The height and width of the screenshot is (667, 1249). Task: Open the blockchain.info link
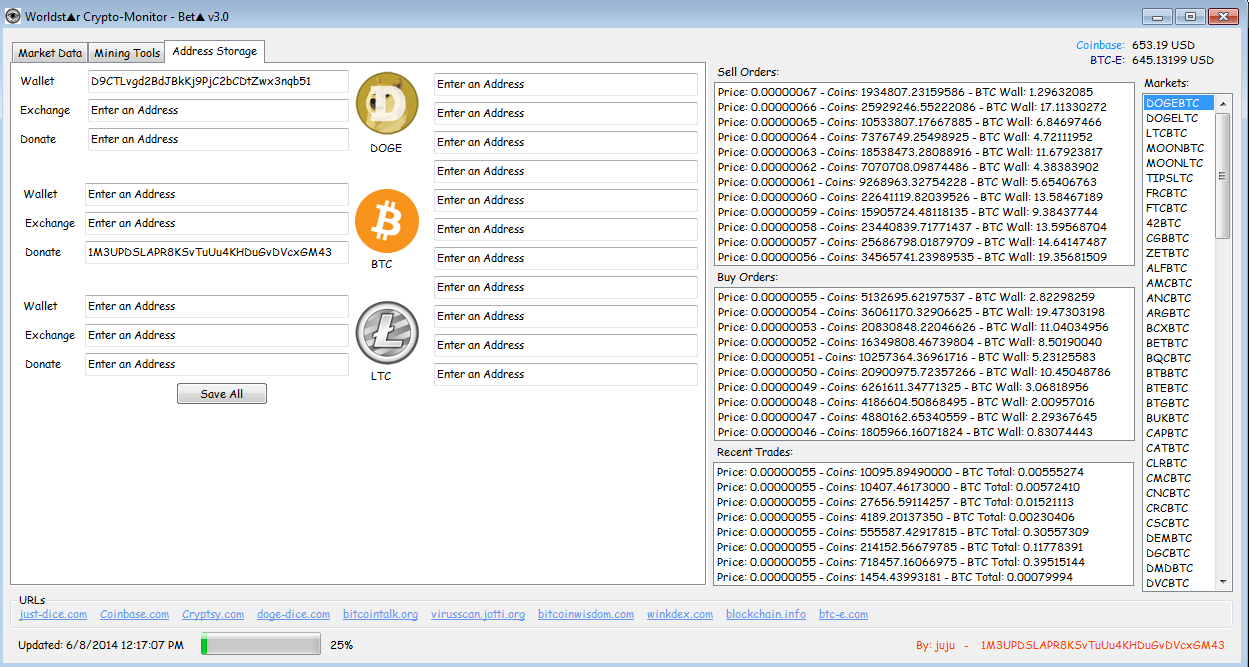tap(766, 614)
